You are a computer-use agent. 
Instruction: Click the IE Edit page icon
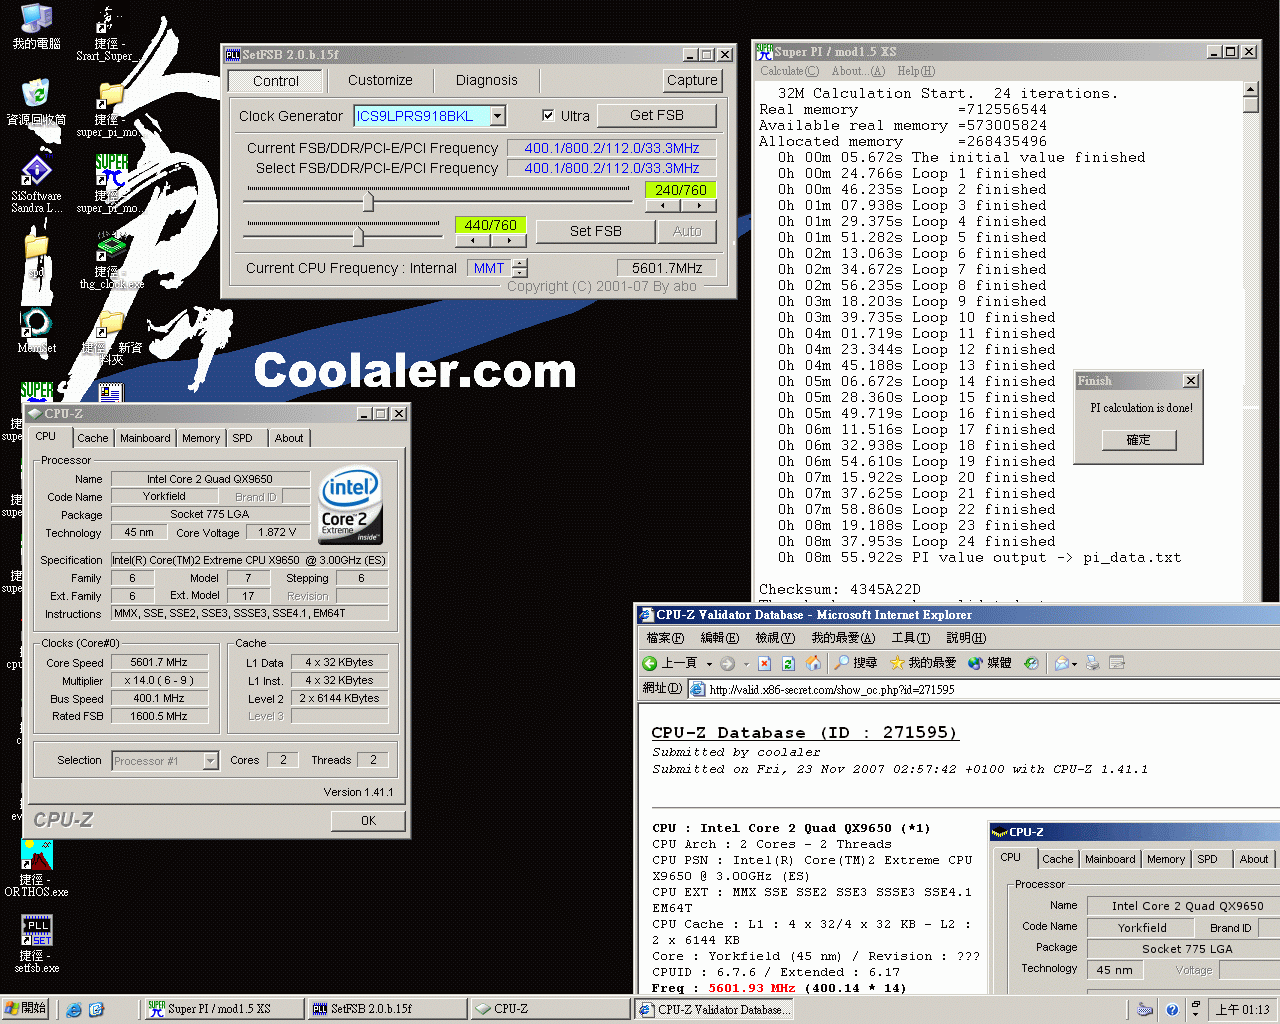tap(1117, 663)
